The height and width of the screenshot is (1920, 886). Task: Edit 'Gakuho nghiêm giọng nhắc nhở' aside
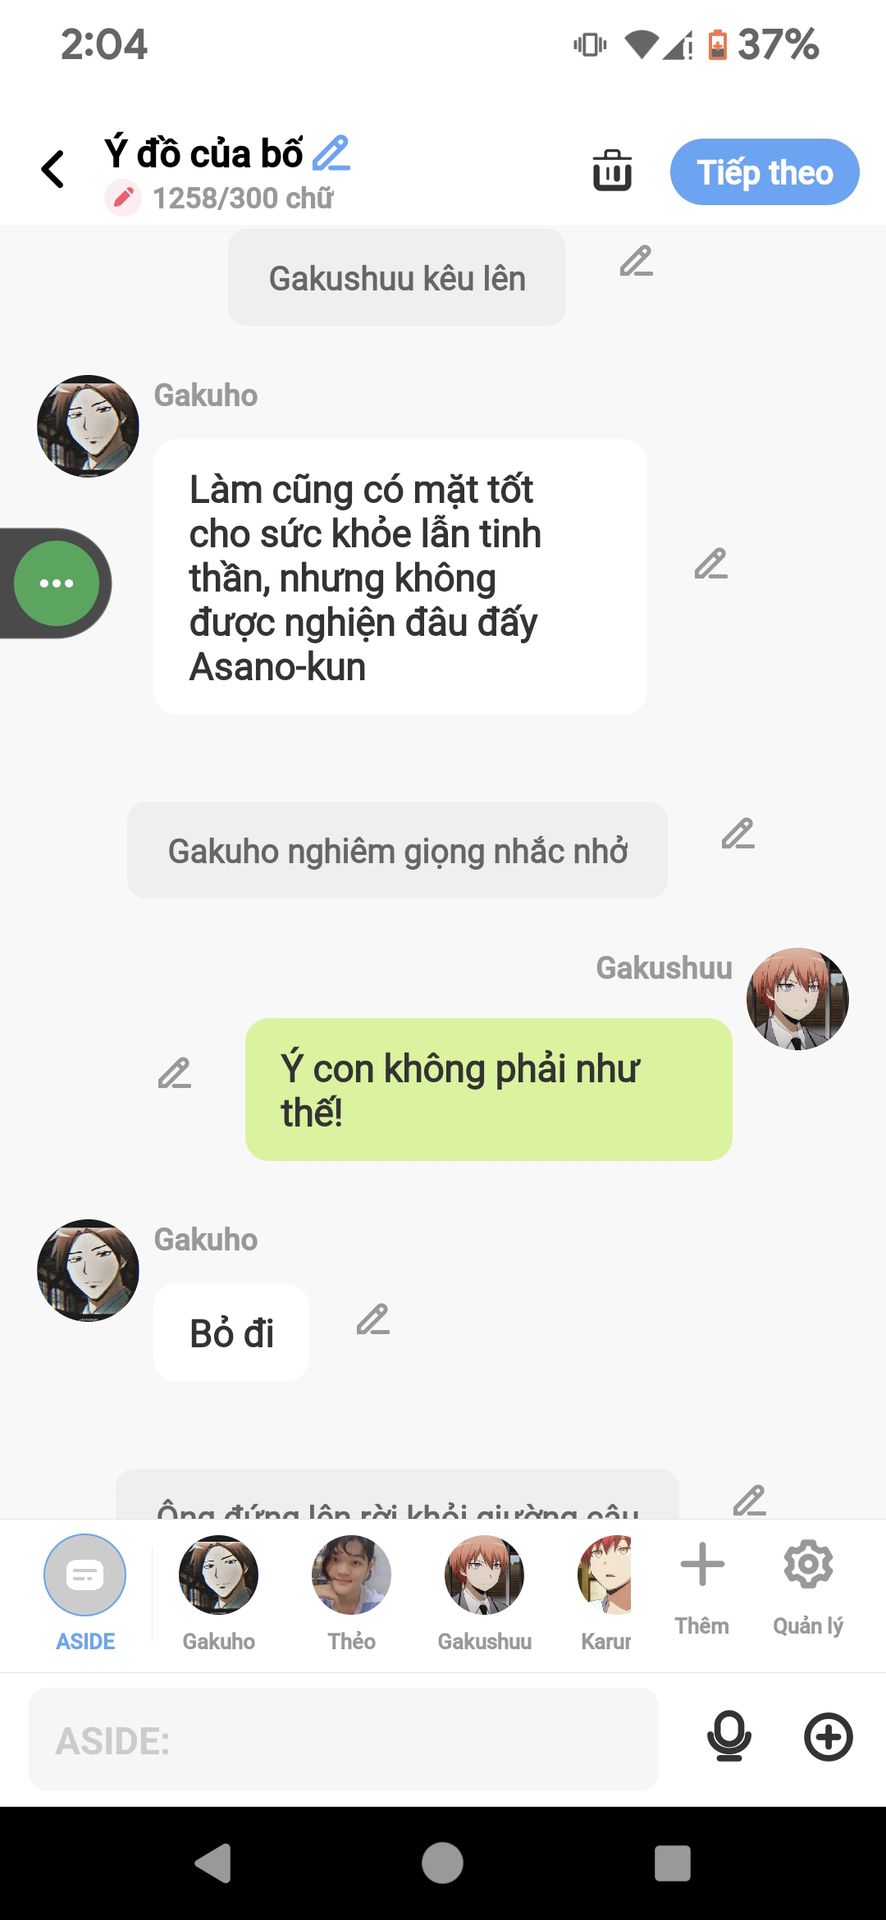point(738,833)
